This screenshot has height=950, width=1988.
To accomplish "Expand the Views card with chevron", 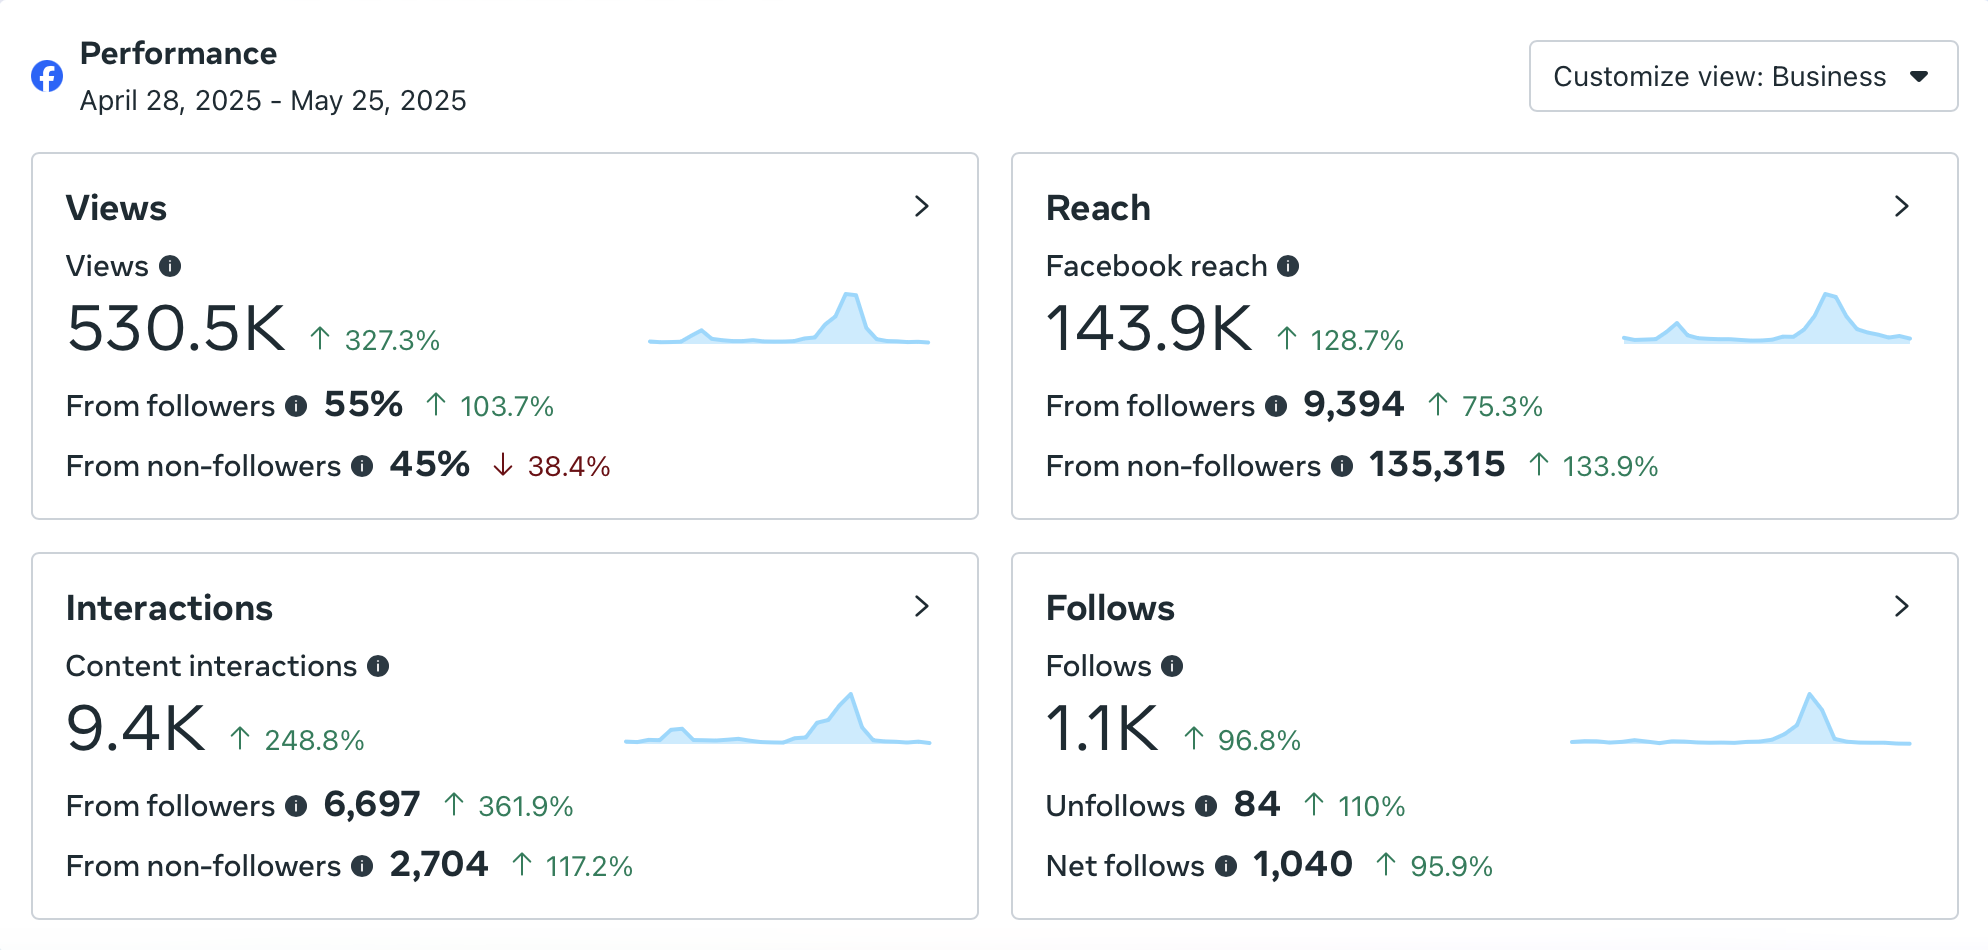I will (922, 207).
